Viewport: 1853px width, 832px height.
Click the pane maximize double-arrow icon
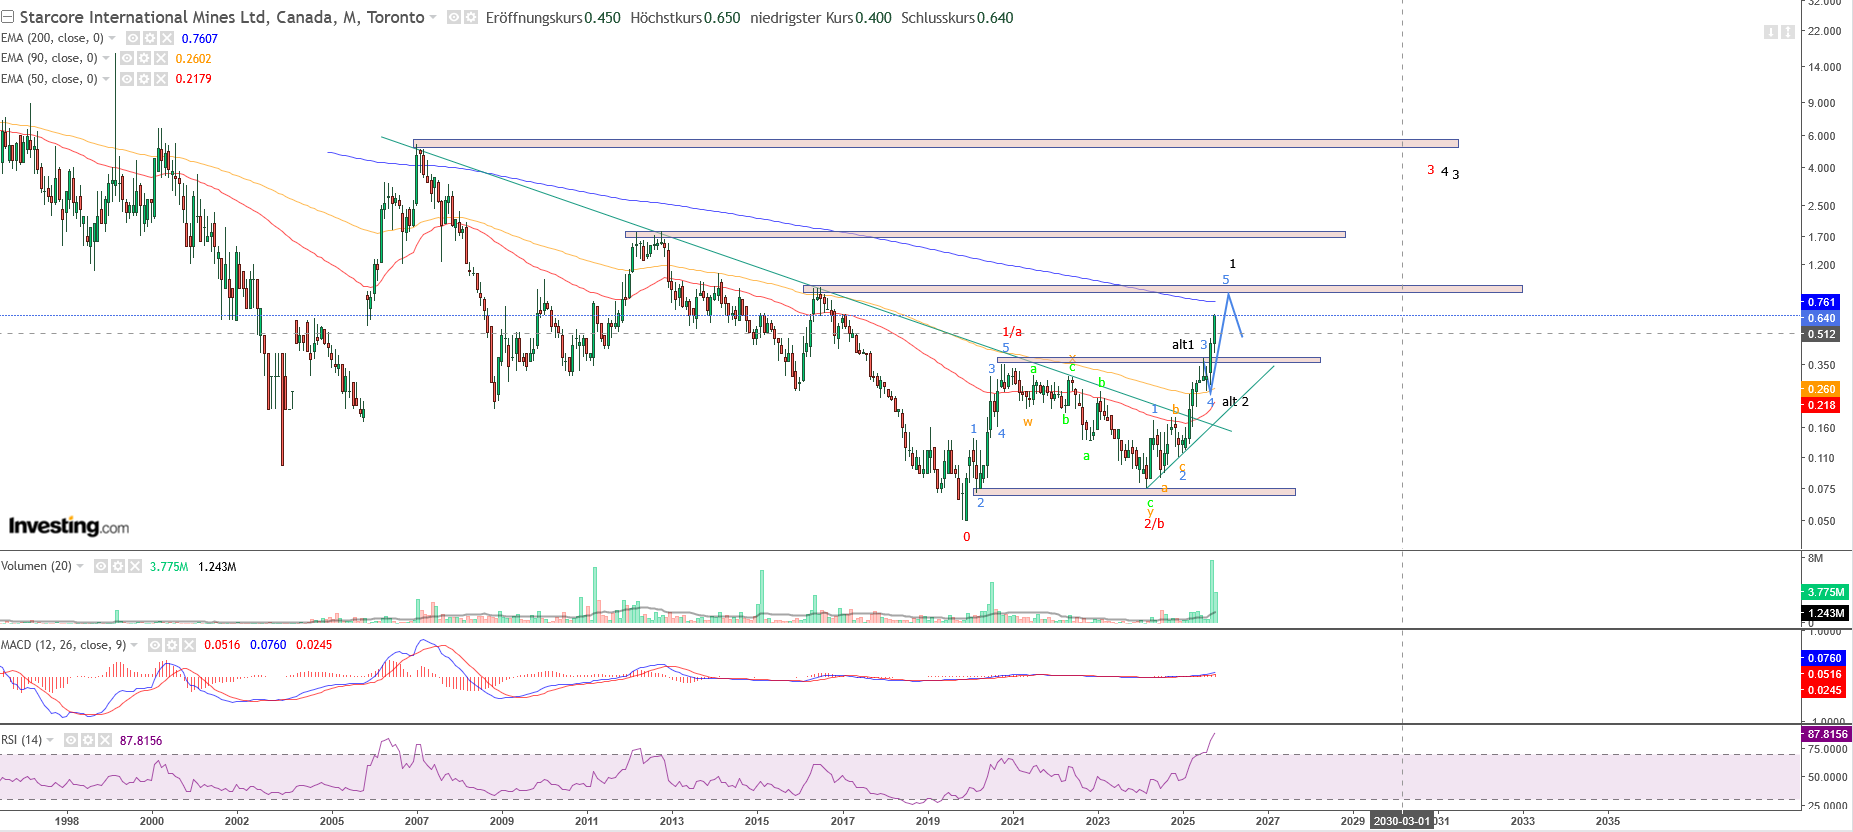tap(1787, 32)
